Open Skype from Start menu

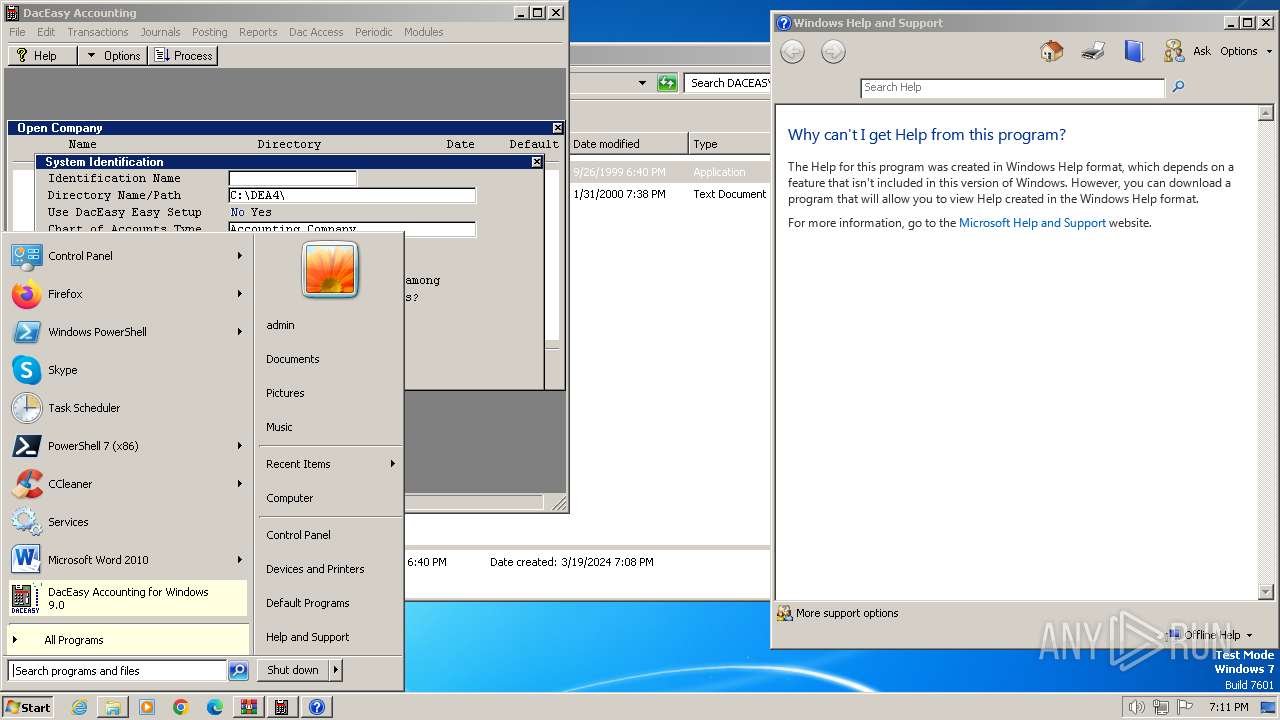[26, 370]
